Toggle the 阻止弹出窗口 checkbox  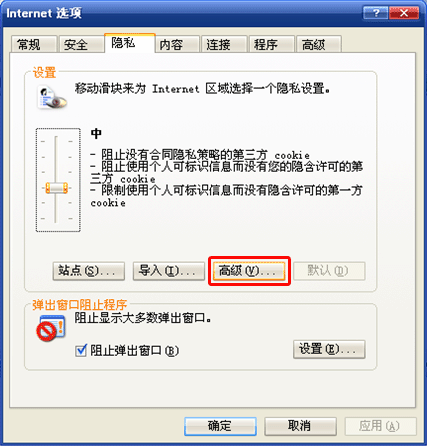[x=81, y=350]
